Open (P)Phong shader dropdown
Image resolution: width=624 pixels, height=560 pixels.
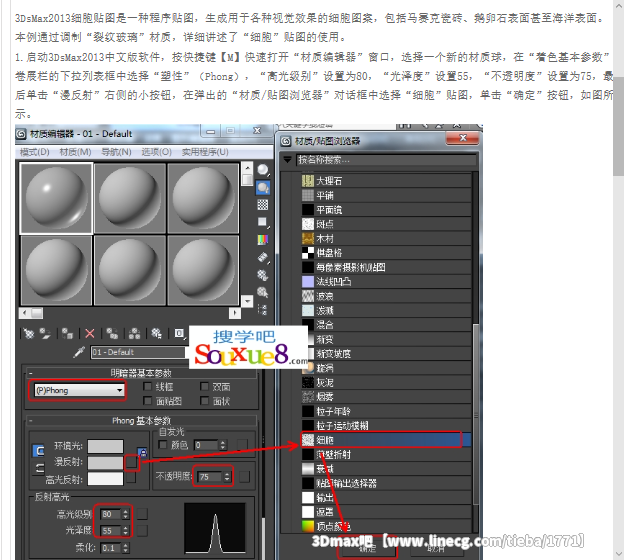[x=79, y=390]
